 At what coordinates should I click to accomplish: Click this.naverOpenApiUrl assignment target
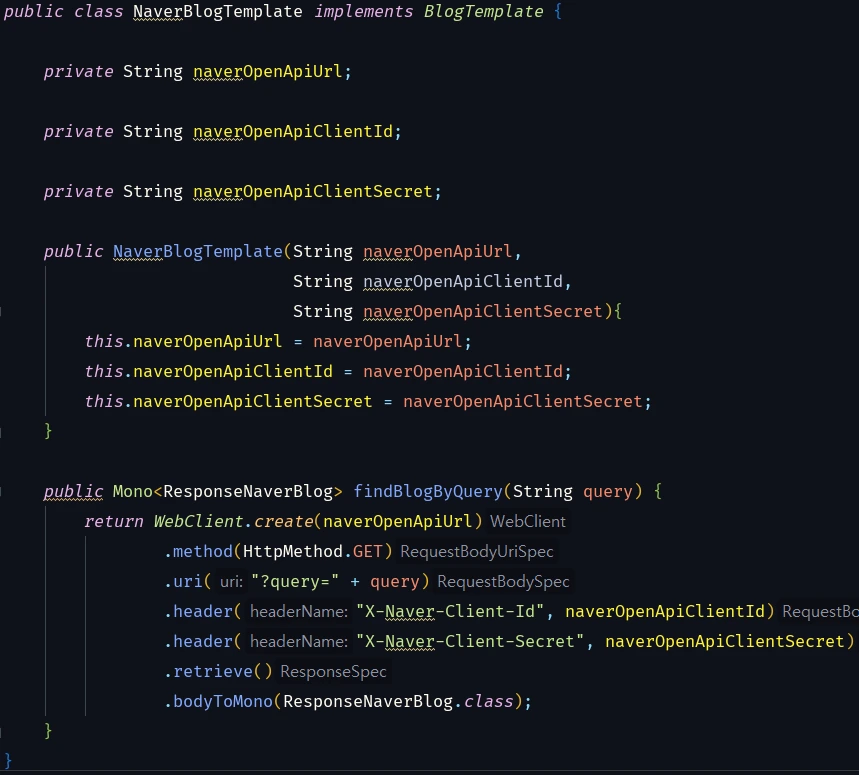coord(183,342)
